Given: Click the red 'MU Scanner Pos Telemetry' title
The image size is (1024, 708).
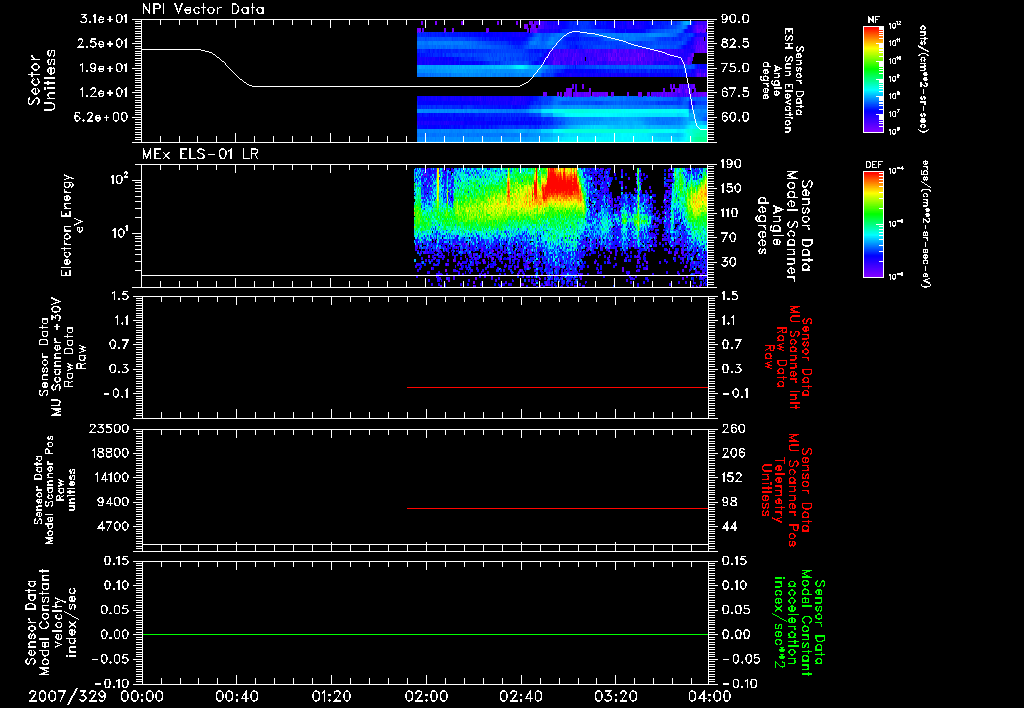Looking at the screenshot, I should (786, 490).
